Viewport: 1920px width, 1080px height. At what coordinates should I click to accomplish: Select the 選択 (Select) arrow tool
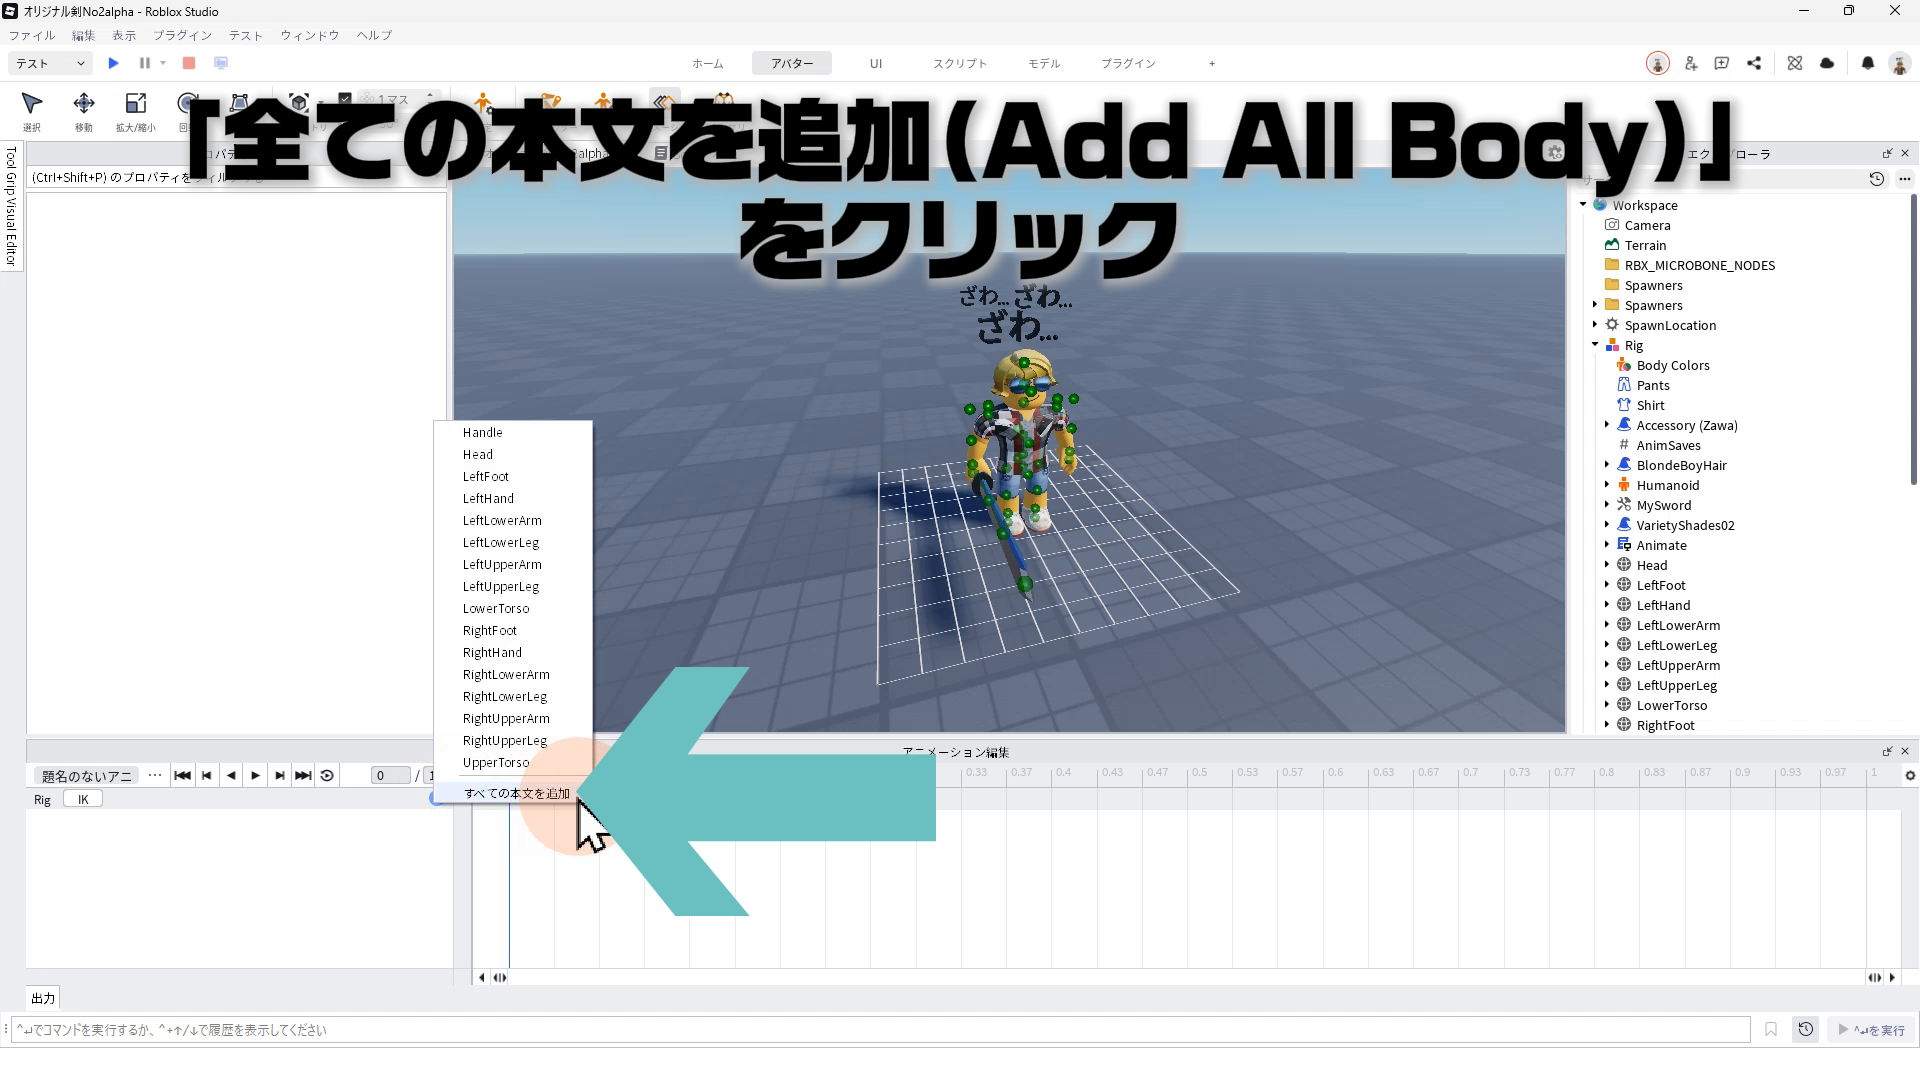point(32,104)
